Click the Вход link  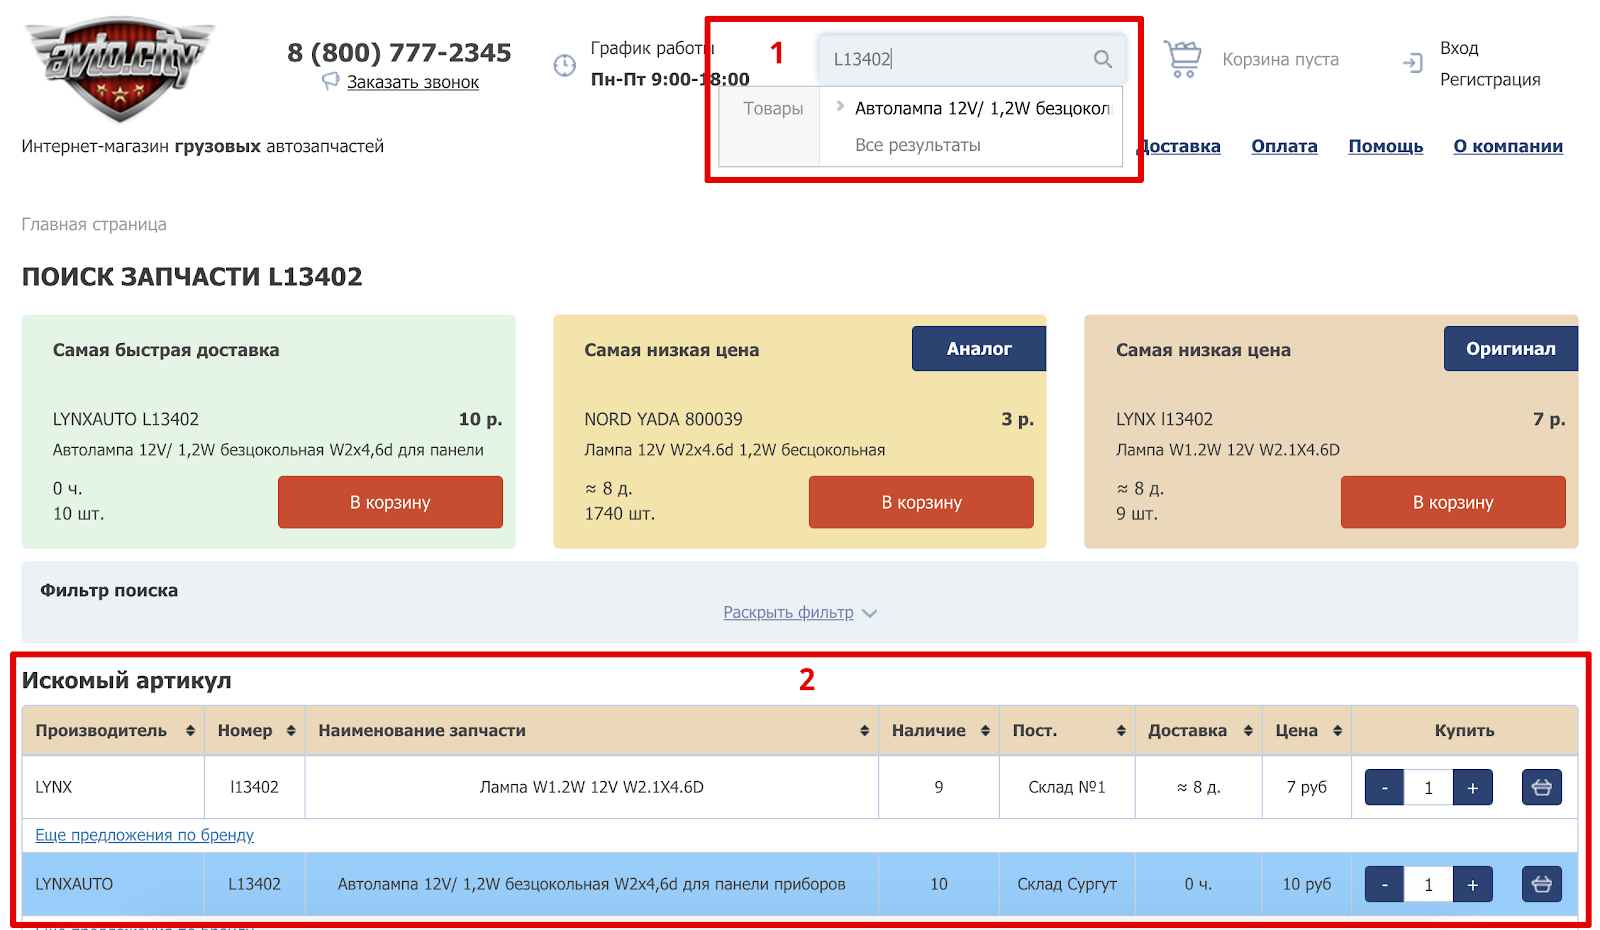tap(1459, 48)
